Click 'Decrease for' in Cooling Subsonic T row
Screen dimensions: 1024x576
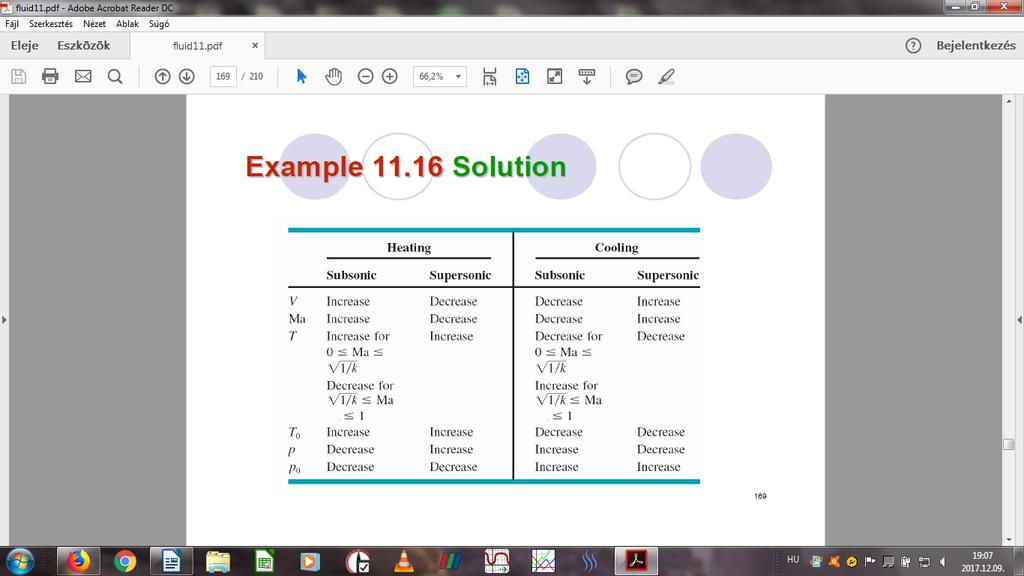coord(568,336)
